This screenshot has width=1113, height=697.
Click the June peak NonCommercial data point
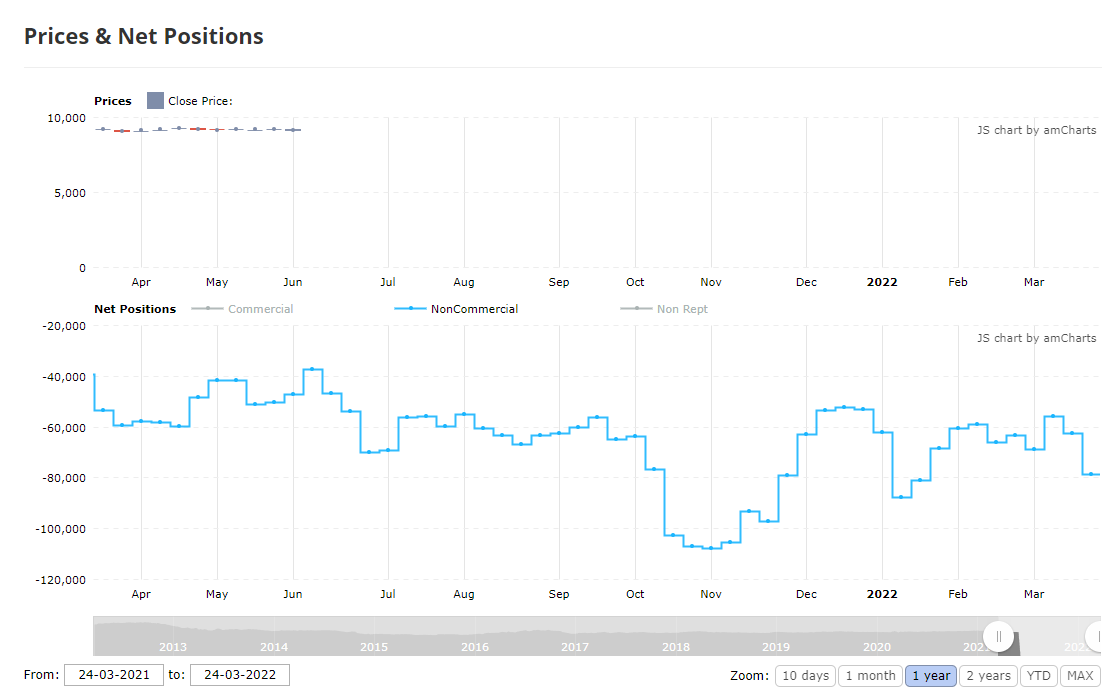point(312,369)
